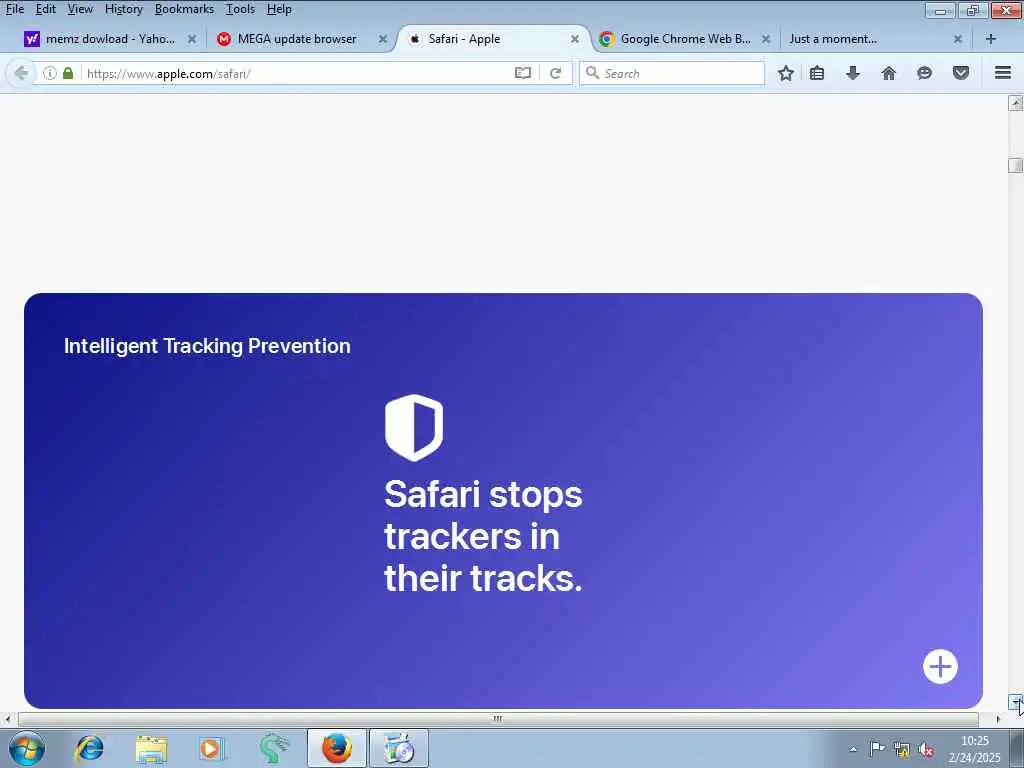The width and height of the screenshot is (1024, 768).
Task: Open the File menu
Action: pyautogui.click(x=14, y=9)
